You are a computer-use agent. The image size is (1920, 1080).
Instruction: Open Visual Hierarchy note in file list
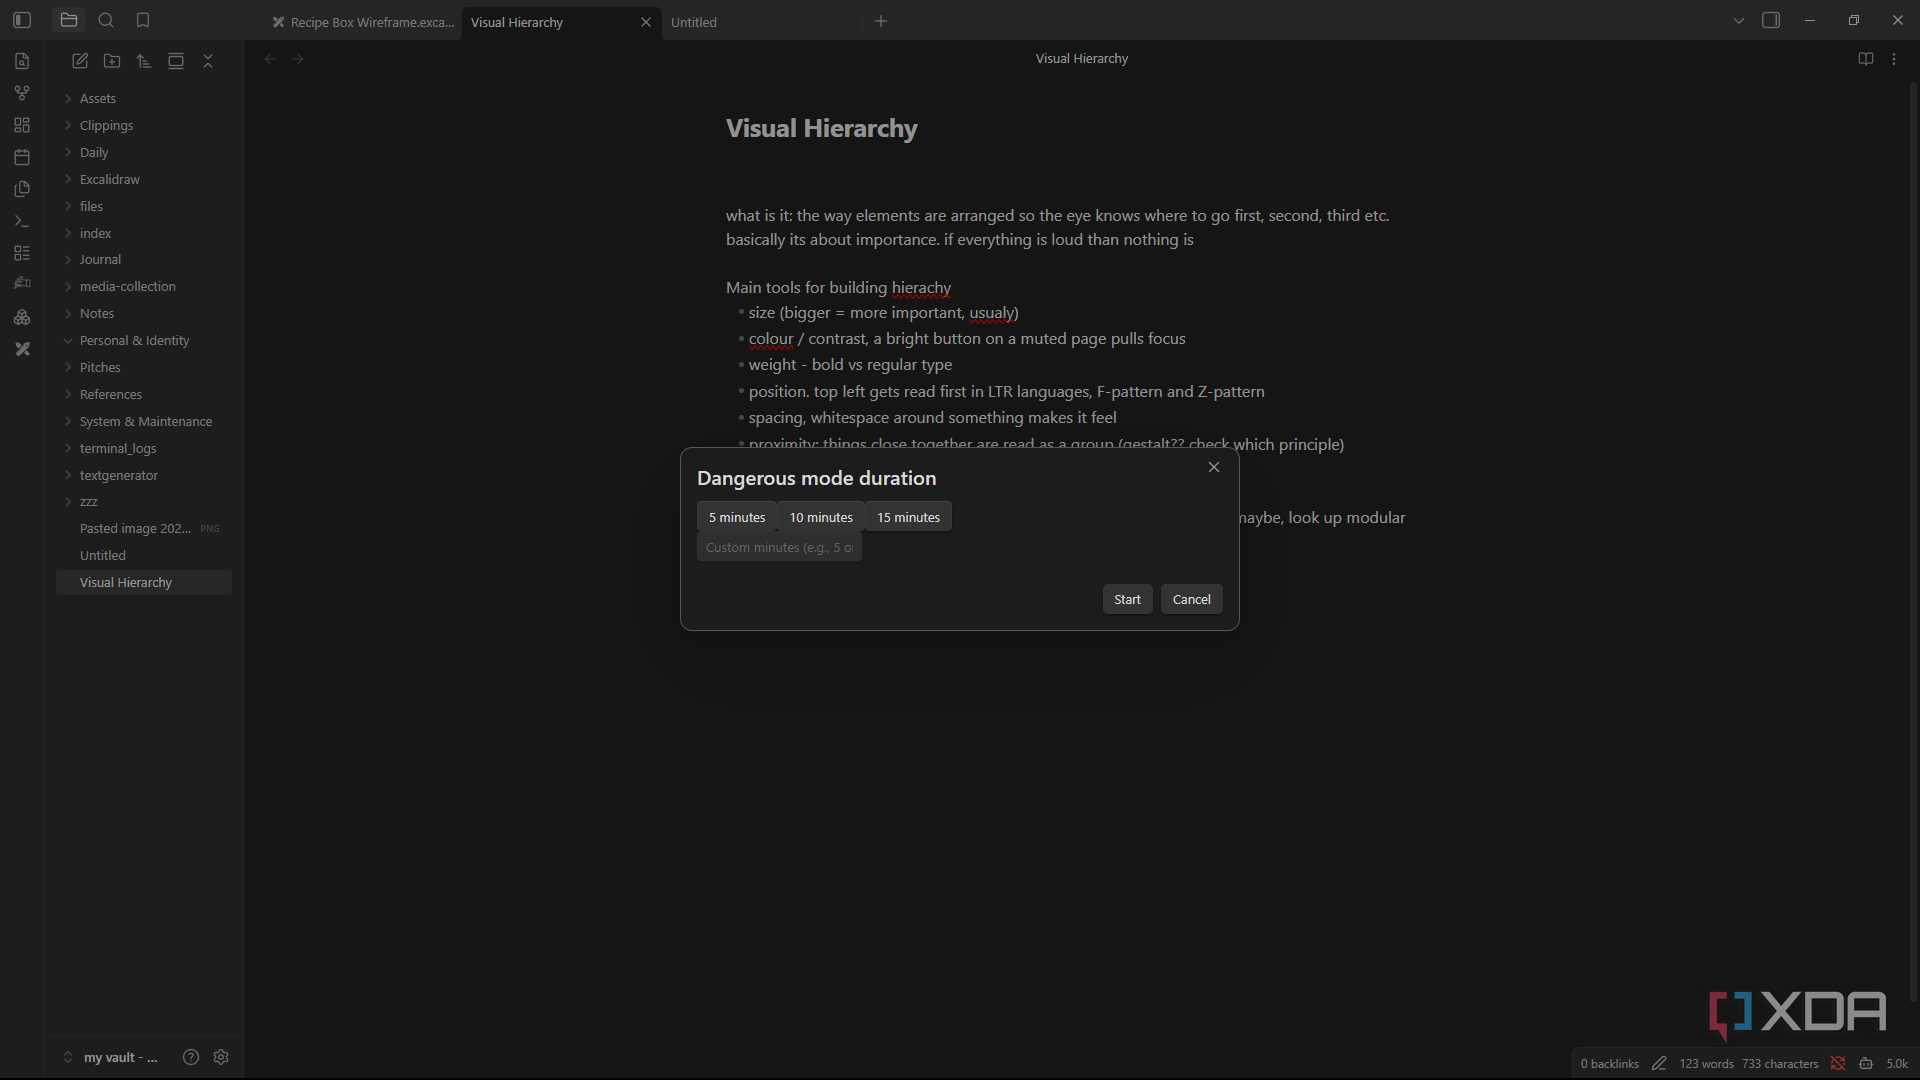pyautogui.click(x=144, y=582)
